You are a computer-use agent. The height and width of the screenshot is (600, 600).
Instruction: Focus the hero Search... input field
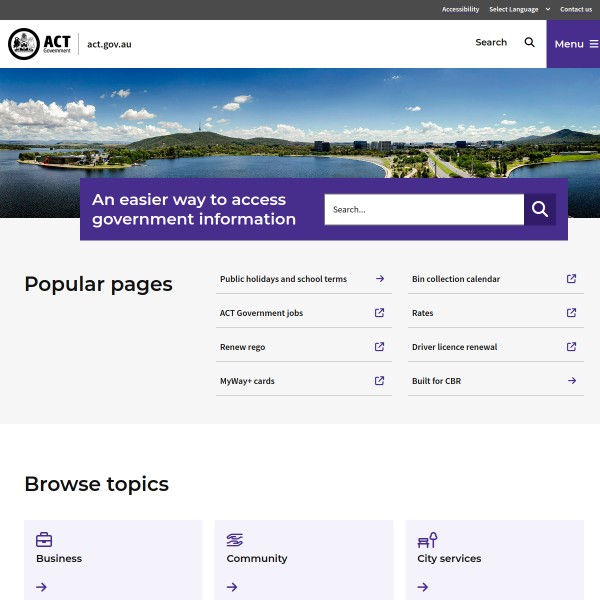[x=424, y=209]
